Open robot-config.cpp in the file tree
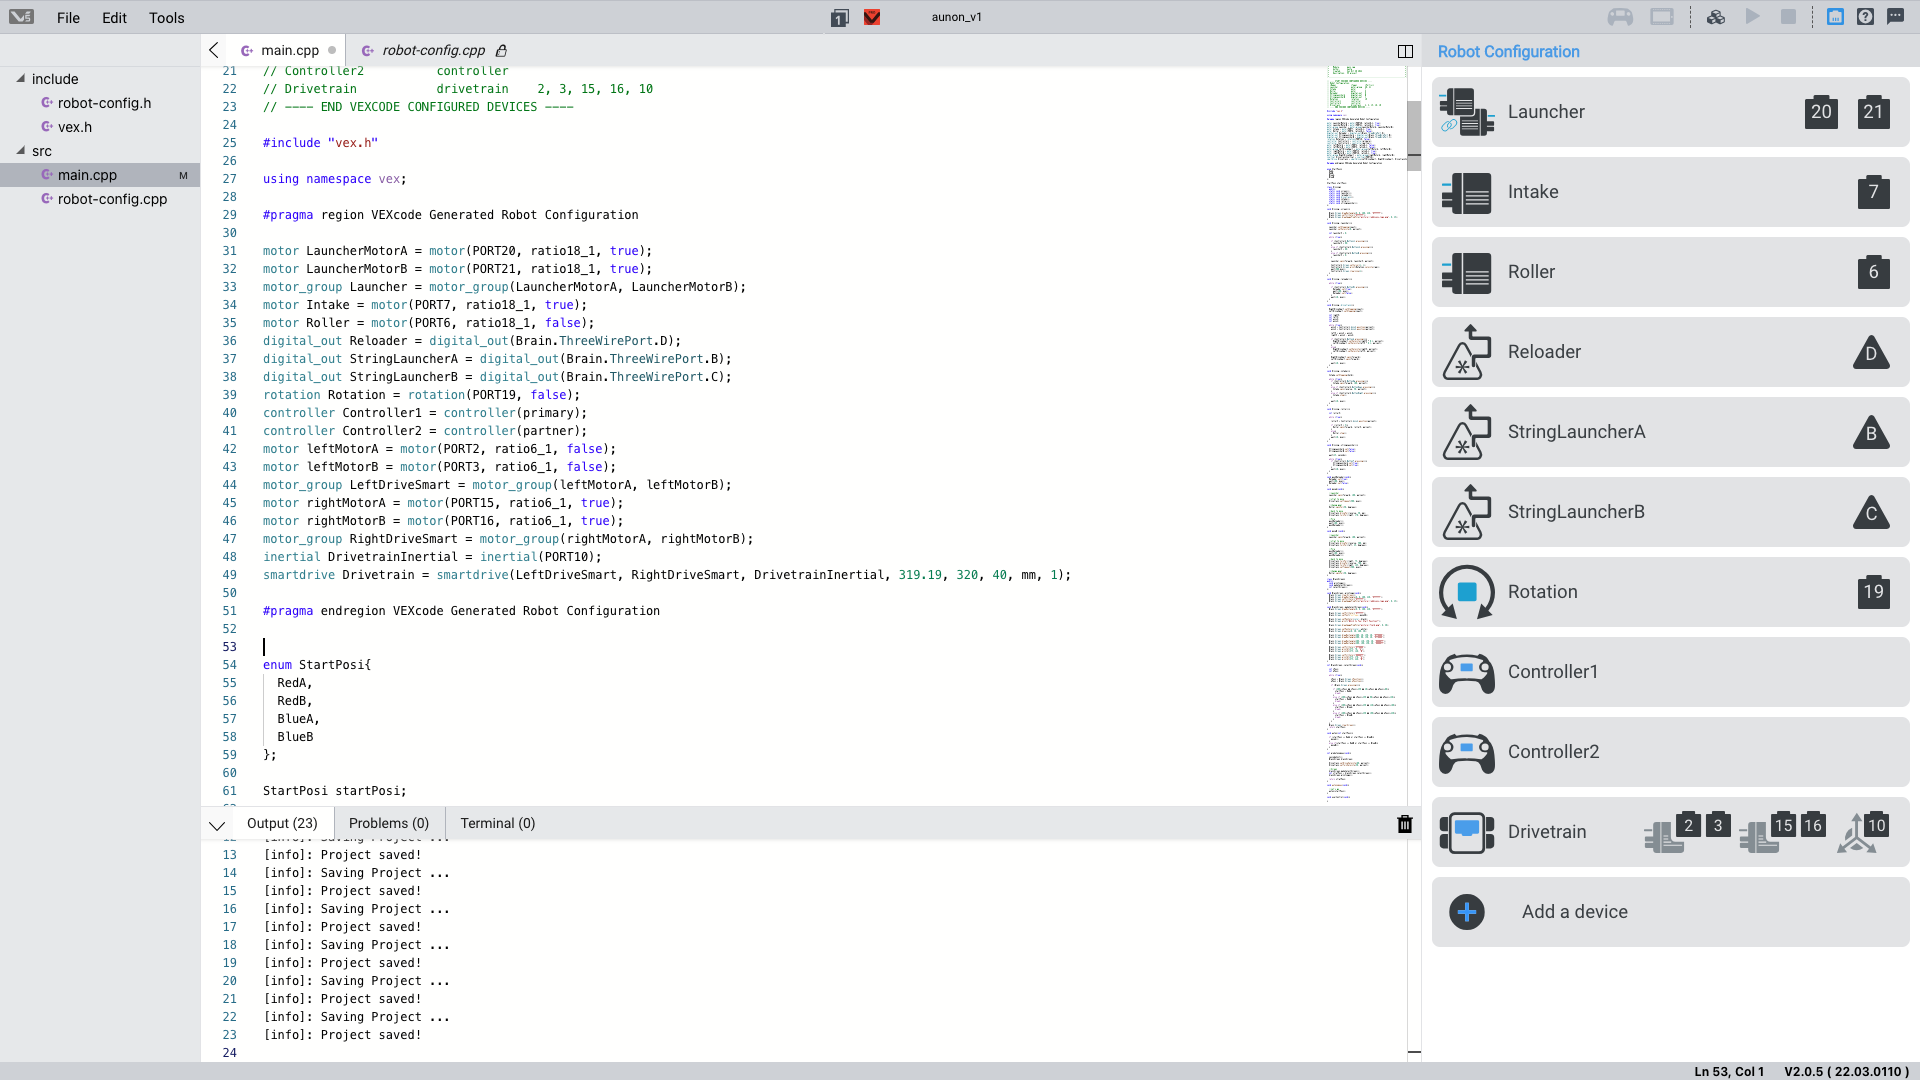Viewport: 1920px width, 1080px height. [x=112, y=199]
